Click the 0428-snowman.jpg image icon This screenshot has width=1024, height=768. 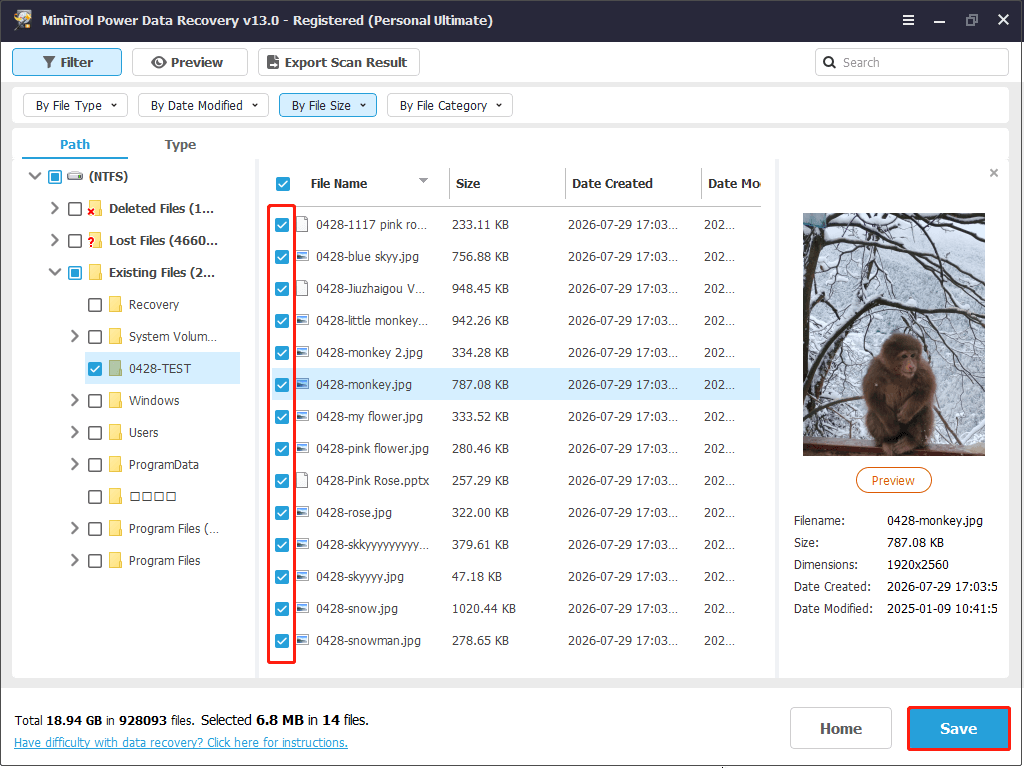click(302, 640)
